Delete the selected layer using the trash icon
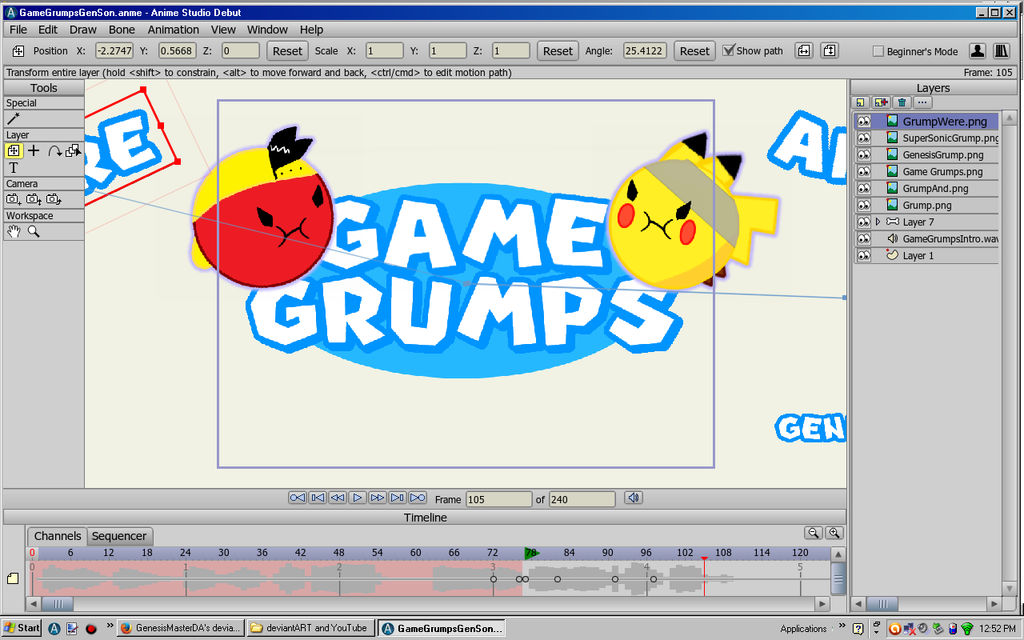1024x640 pixels. pyautogui.click(x=903, y=102)
